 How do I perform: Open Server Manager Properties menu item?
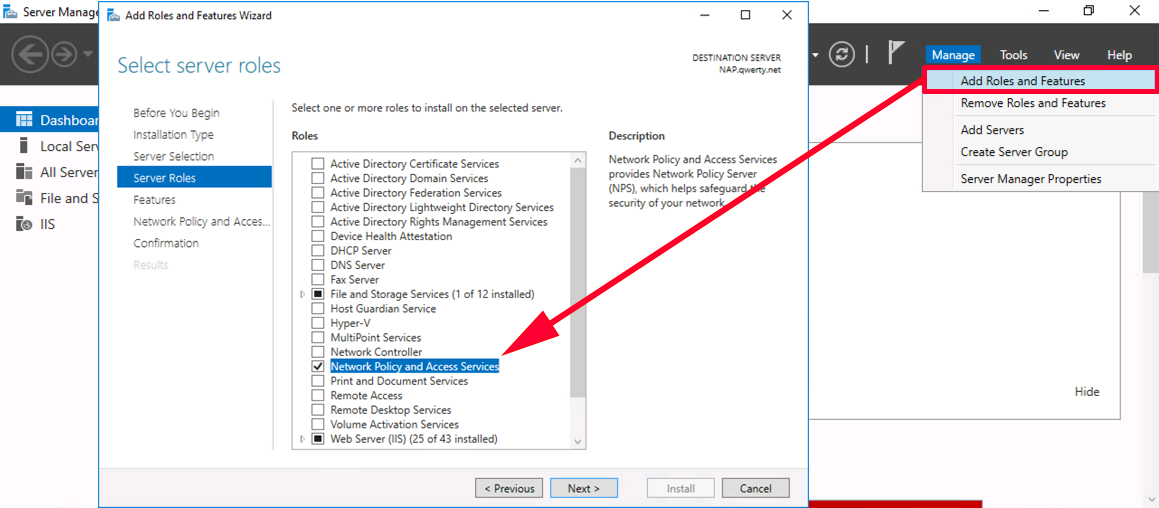coord(1040,178)
